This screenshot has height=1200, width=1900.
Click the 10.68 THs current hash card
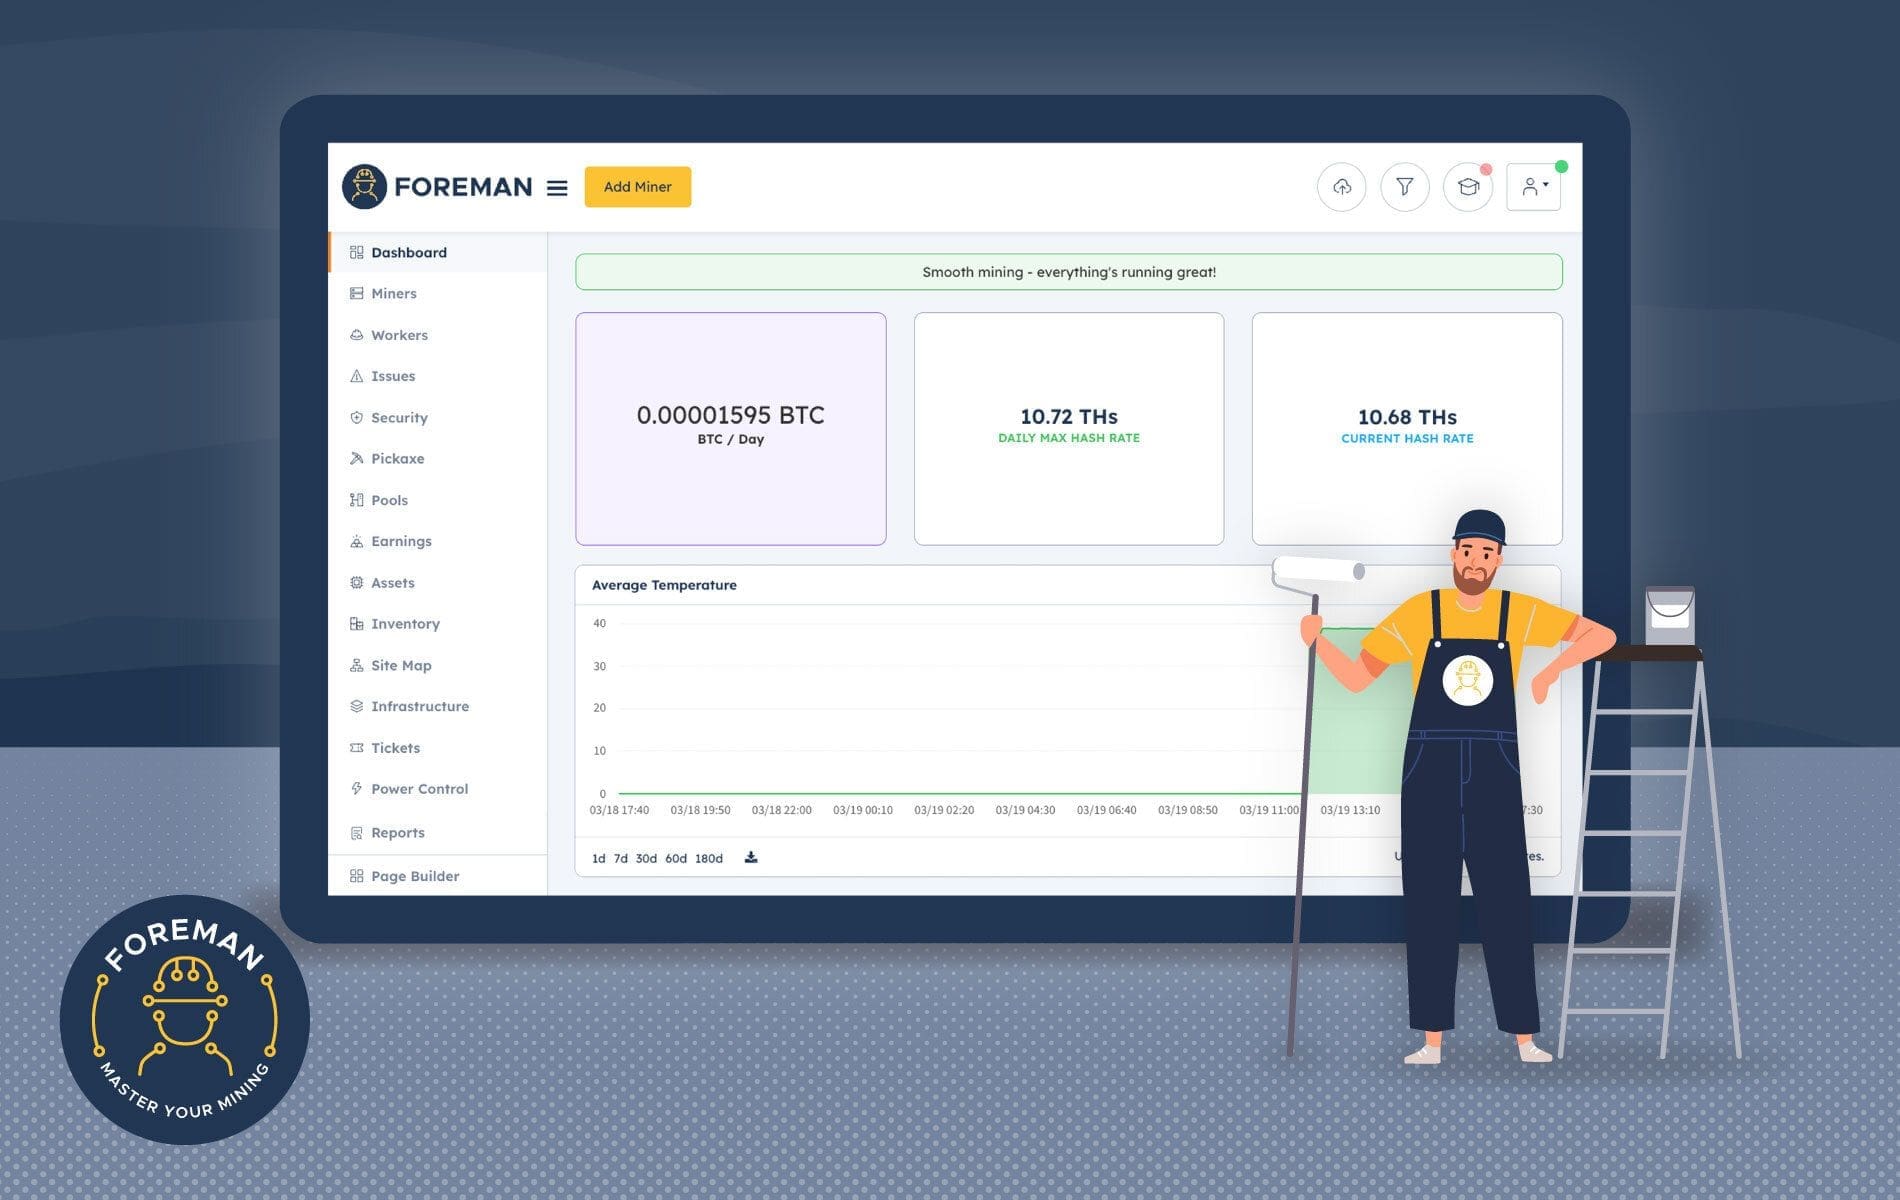1406,429
